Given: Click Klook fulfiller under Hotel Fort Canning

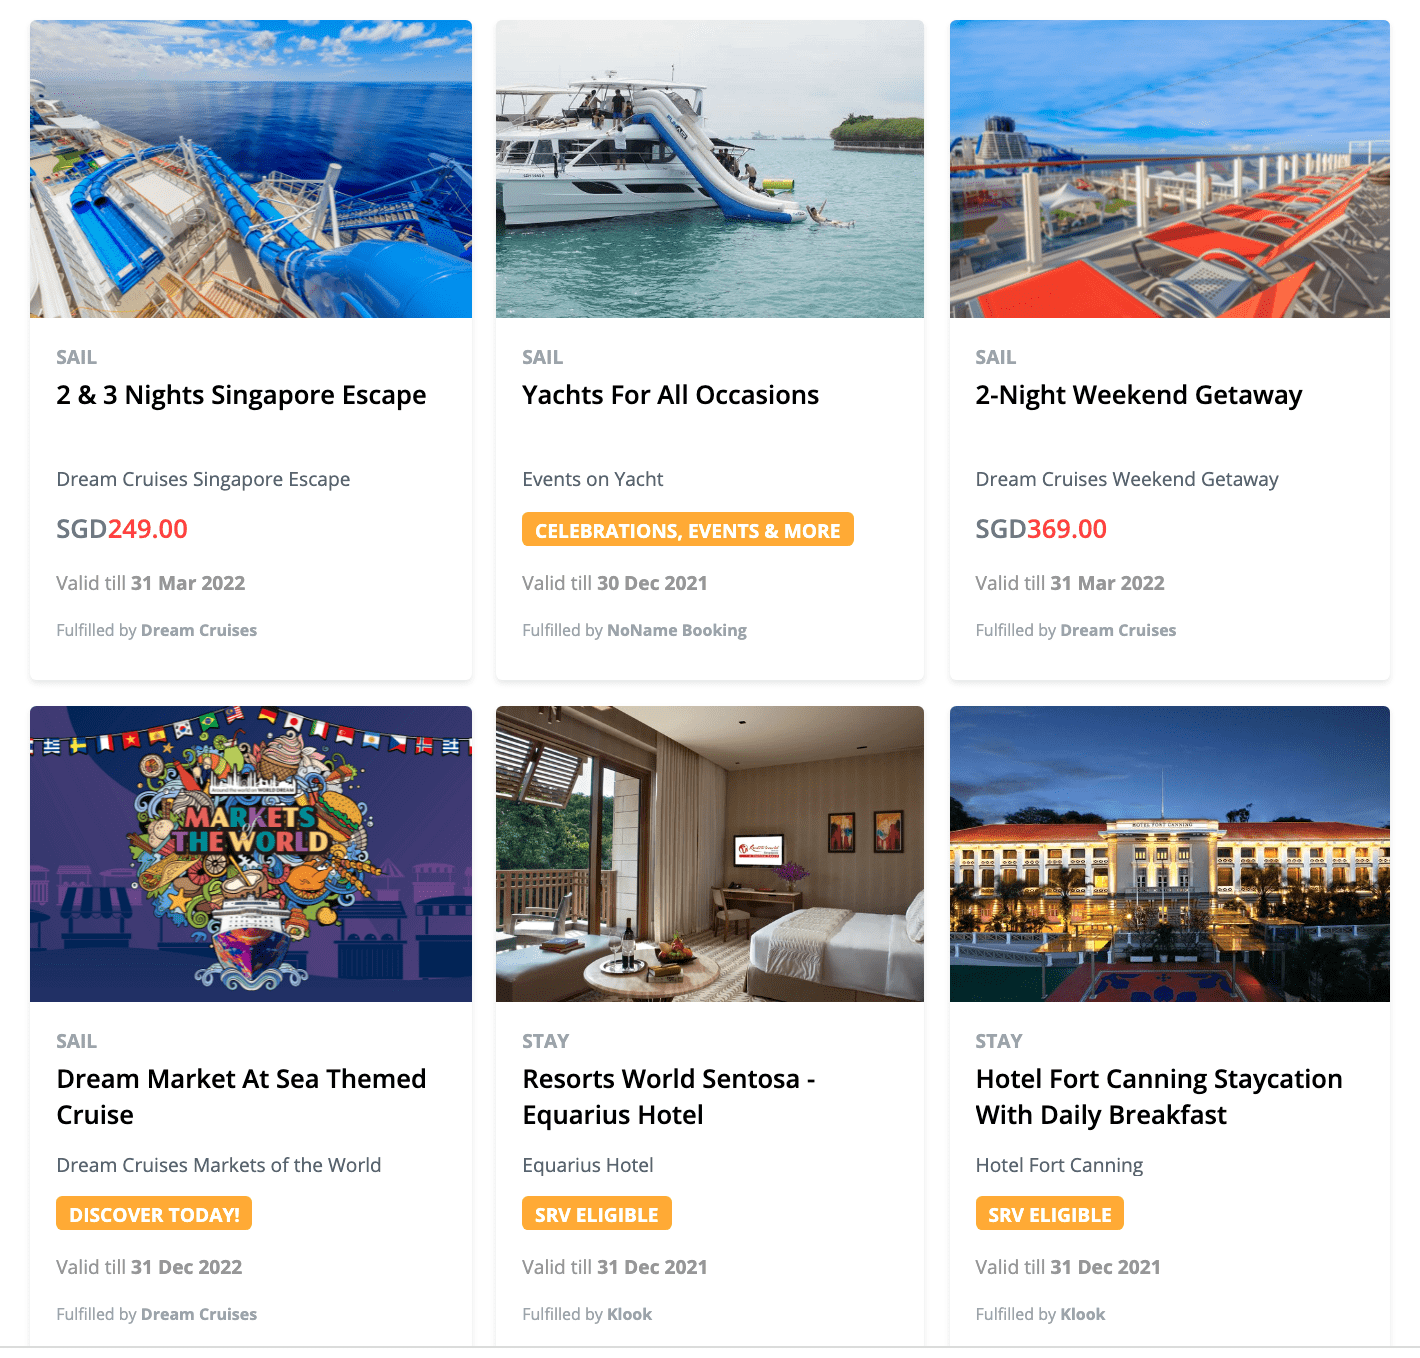Looking at the screenshot, I should (x=1083, y=1314).
